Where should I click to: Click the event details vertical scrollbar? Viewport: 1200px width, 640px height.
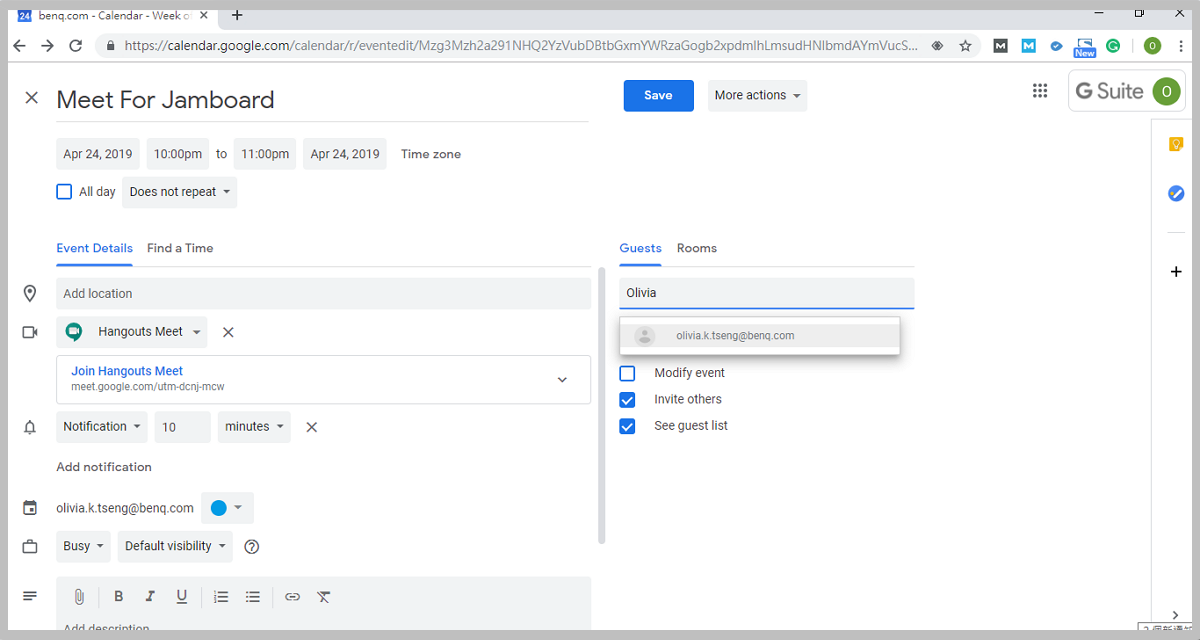pyautogui.click(x=601, y=405)
